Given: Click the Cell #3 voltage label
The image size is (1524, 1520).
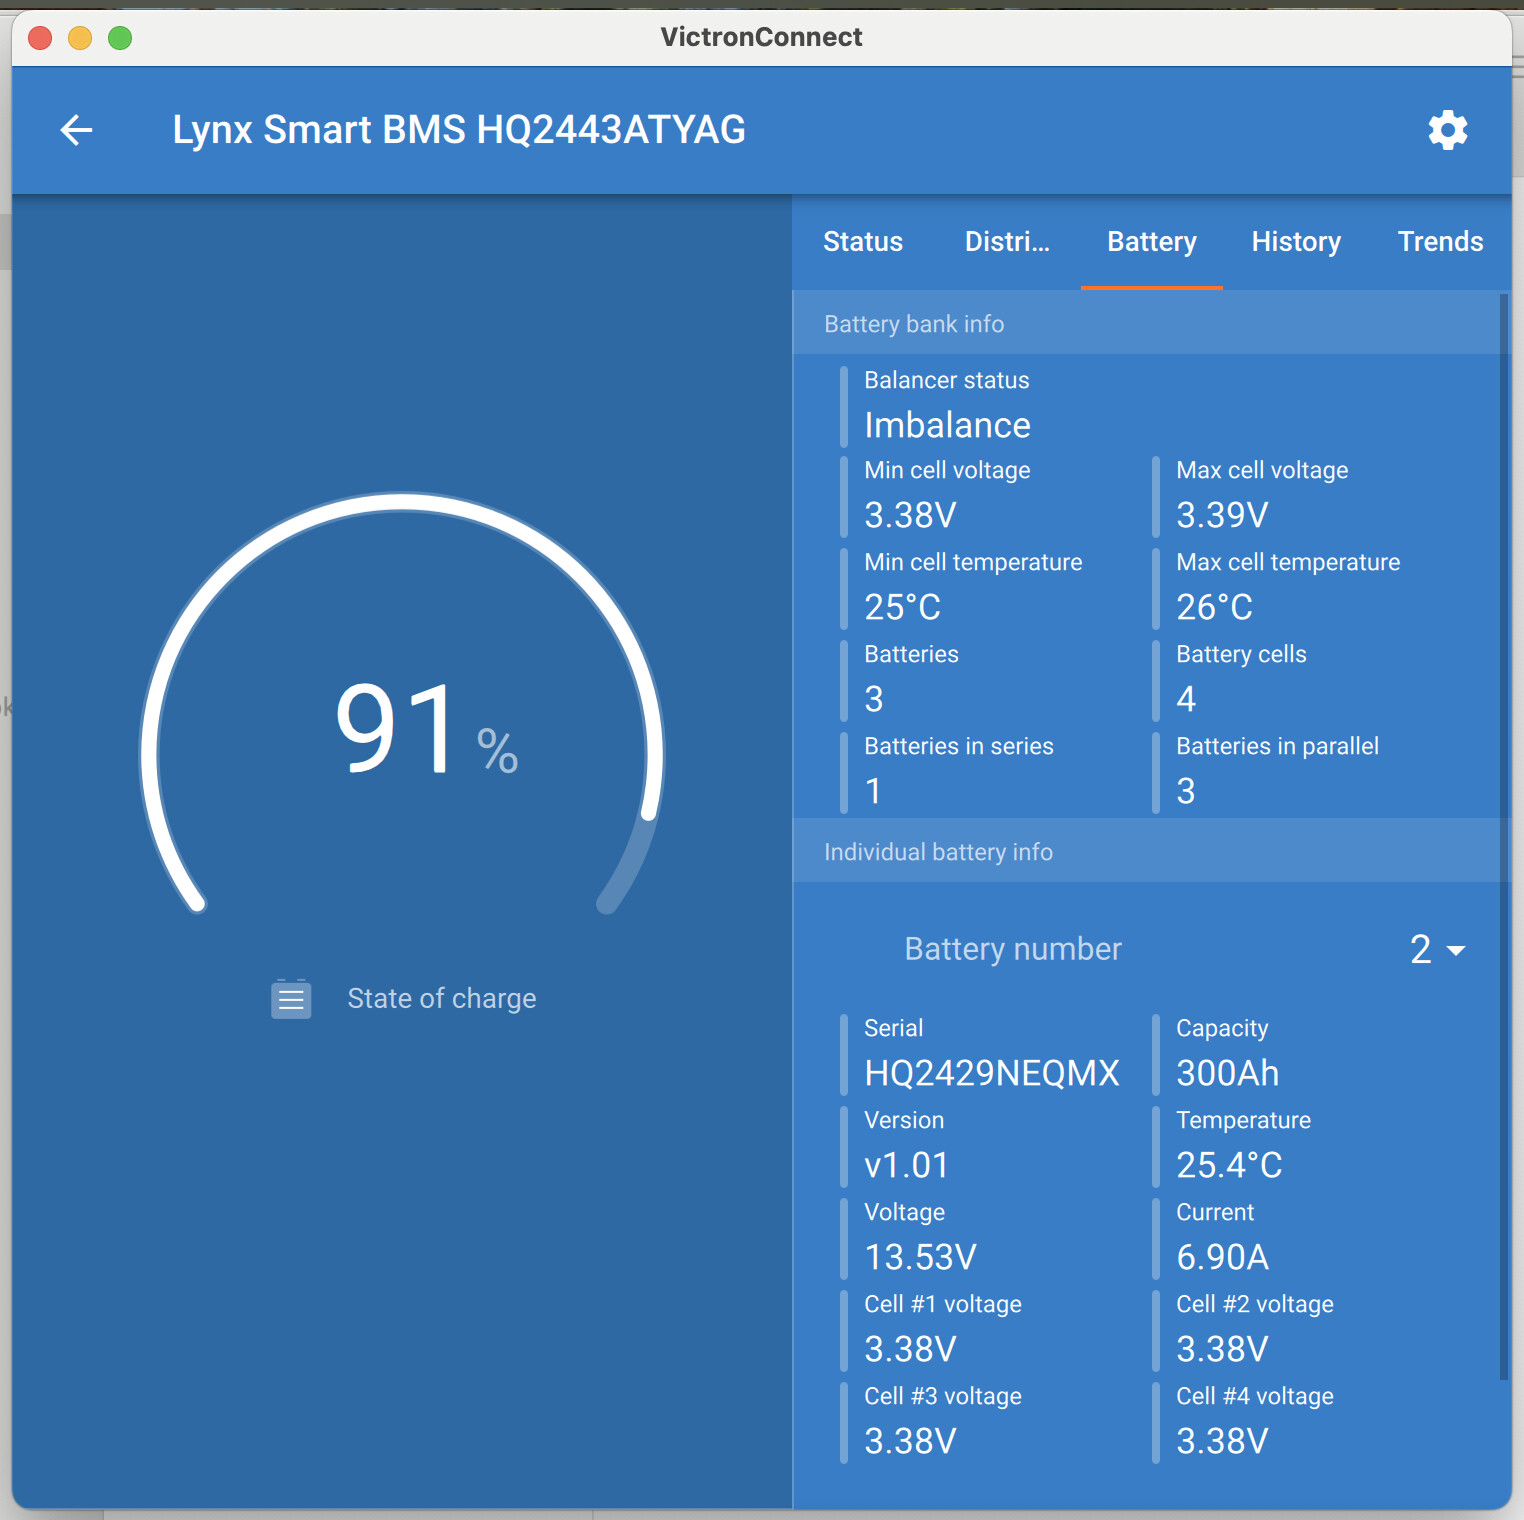Looking at the screenshot, I should (943, 1396).
